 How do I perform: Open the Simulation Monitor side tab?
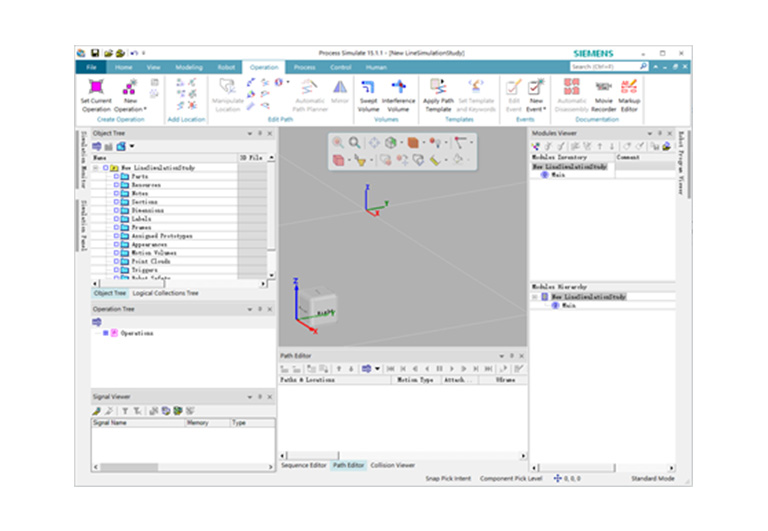[x=83, y=159]
